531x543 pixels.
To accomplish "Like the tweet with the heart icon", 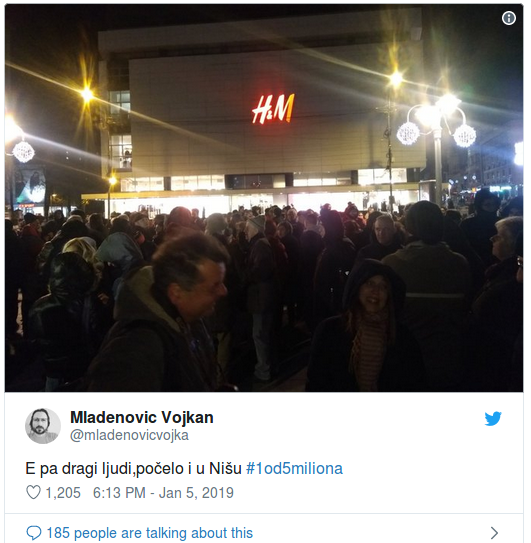I will pyautogui.click(x=34, y=492).
